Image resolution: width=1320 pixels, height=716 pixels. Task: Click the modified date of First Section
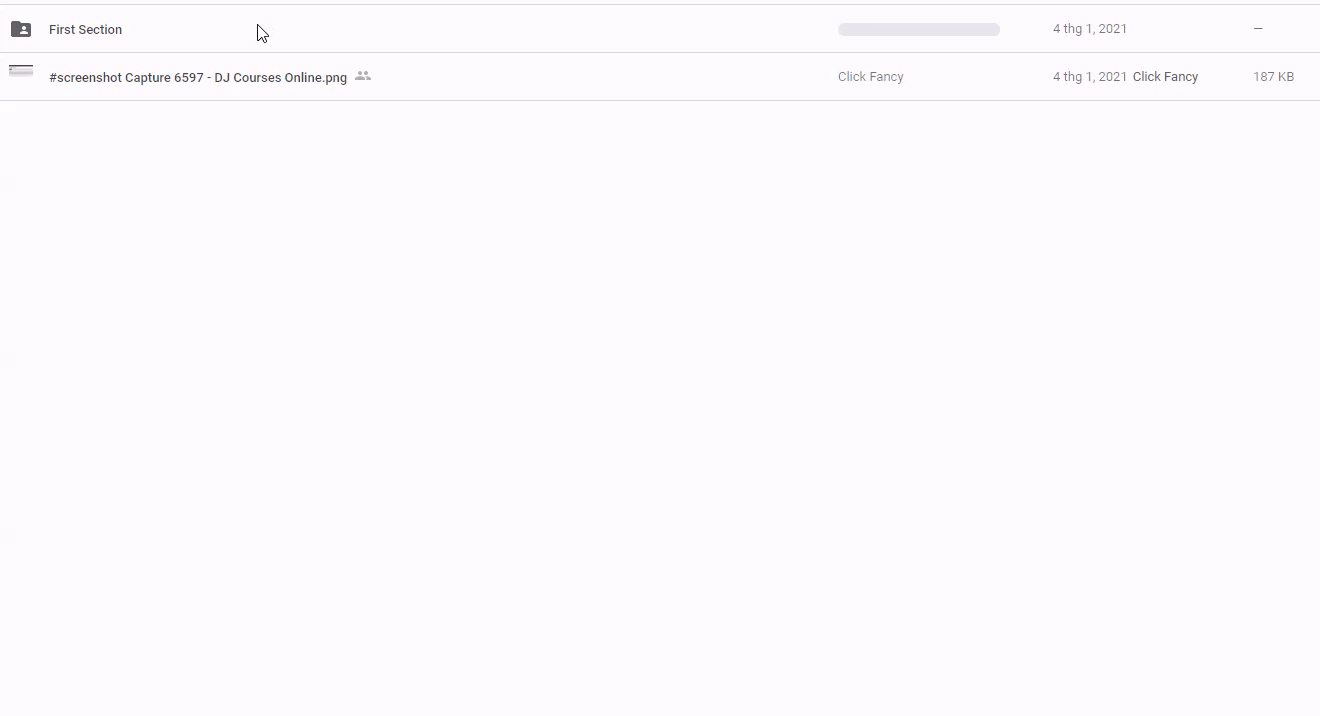[x=1089, y=29]
